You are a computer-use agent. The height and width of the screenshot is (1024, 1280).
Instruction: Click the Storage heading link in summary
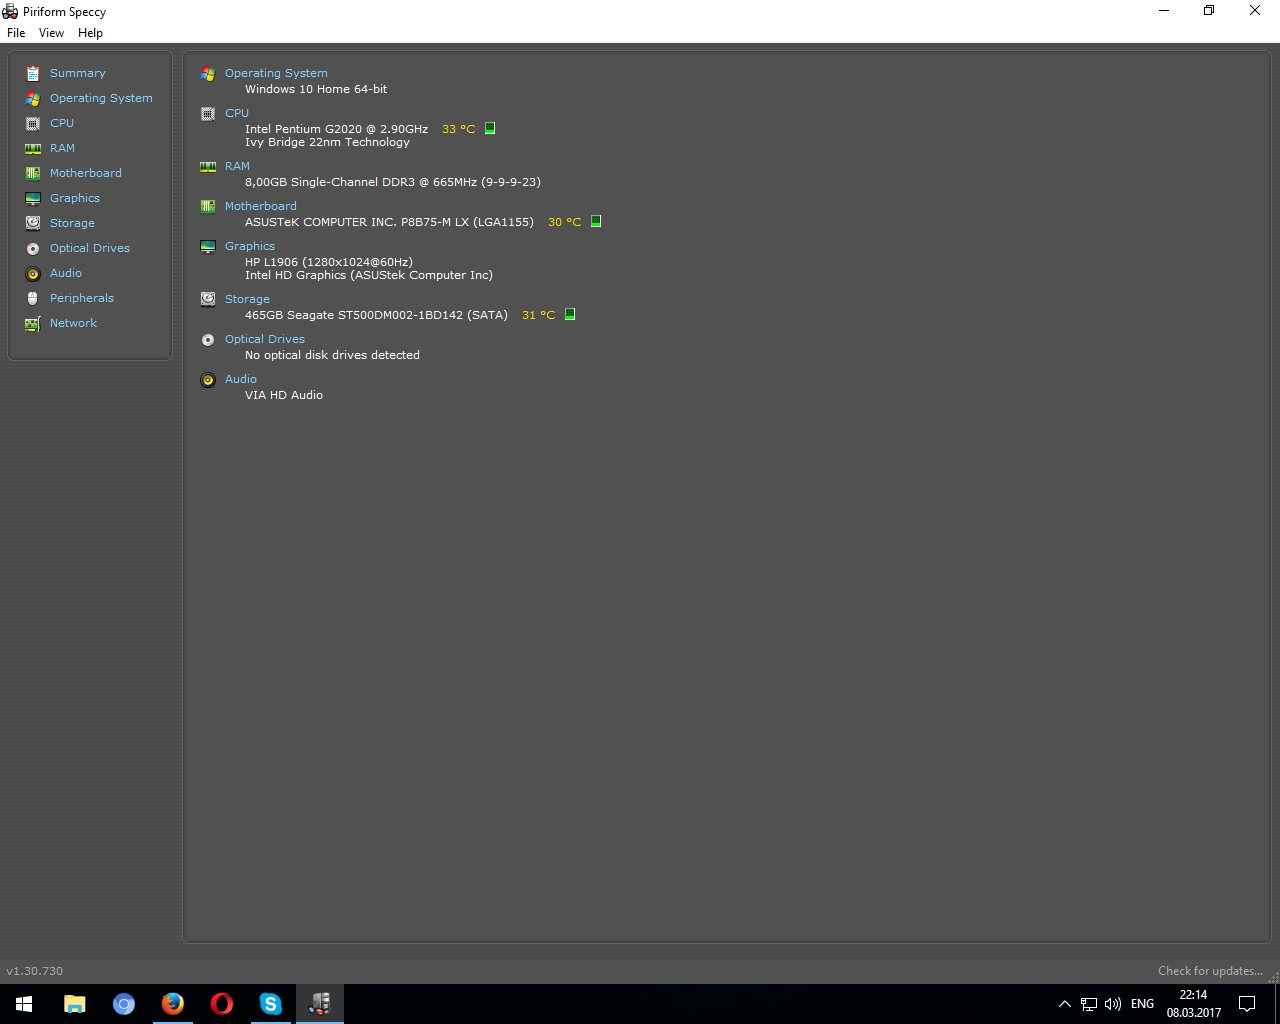247,299
